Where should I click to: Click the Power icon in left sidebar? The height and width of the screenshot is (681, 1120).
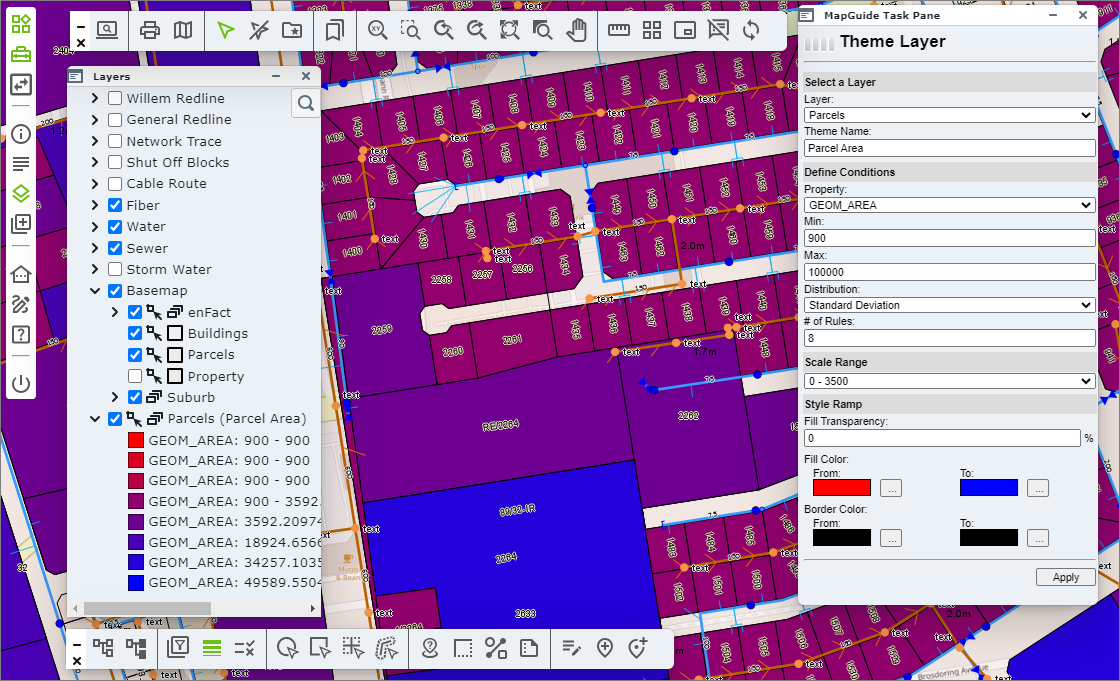pos(21,383)
